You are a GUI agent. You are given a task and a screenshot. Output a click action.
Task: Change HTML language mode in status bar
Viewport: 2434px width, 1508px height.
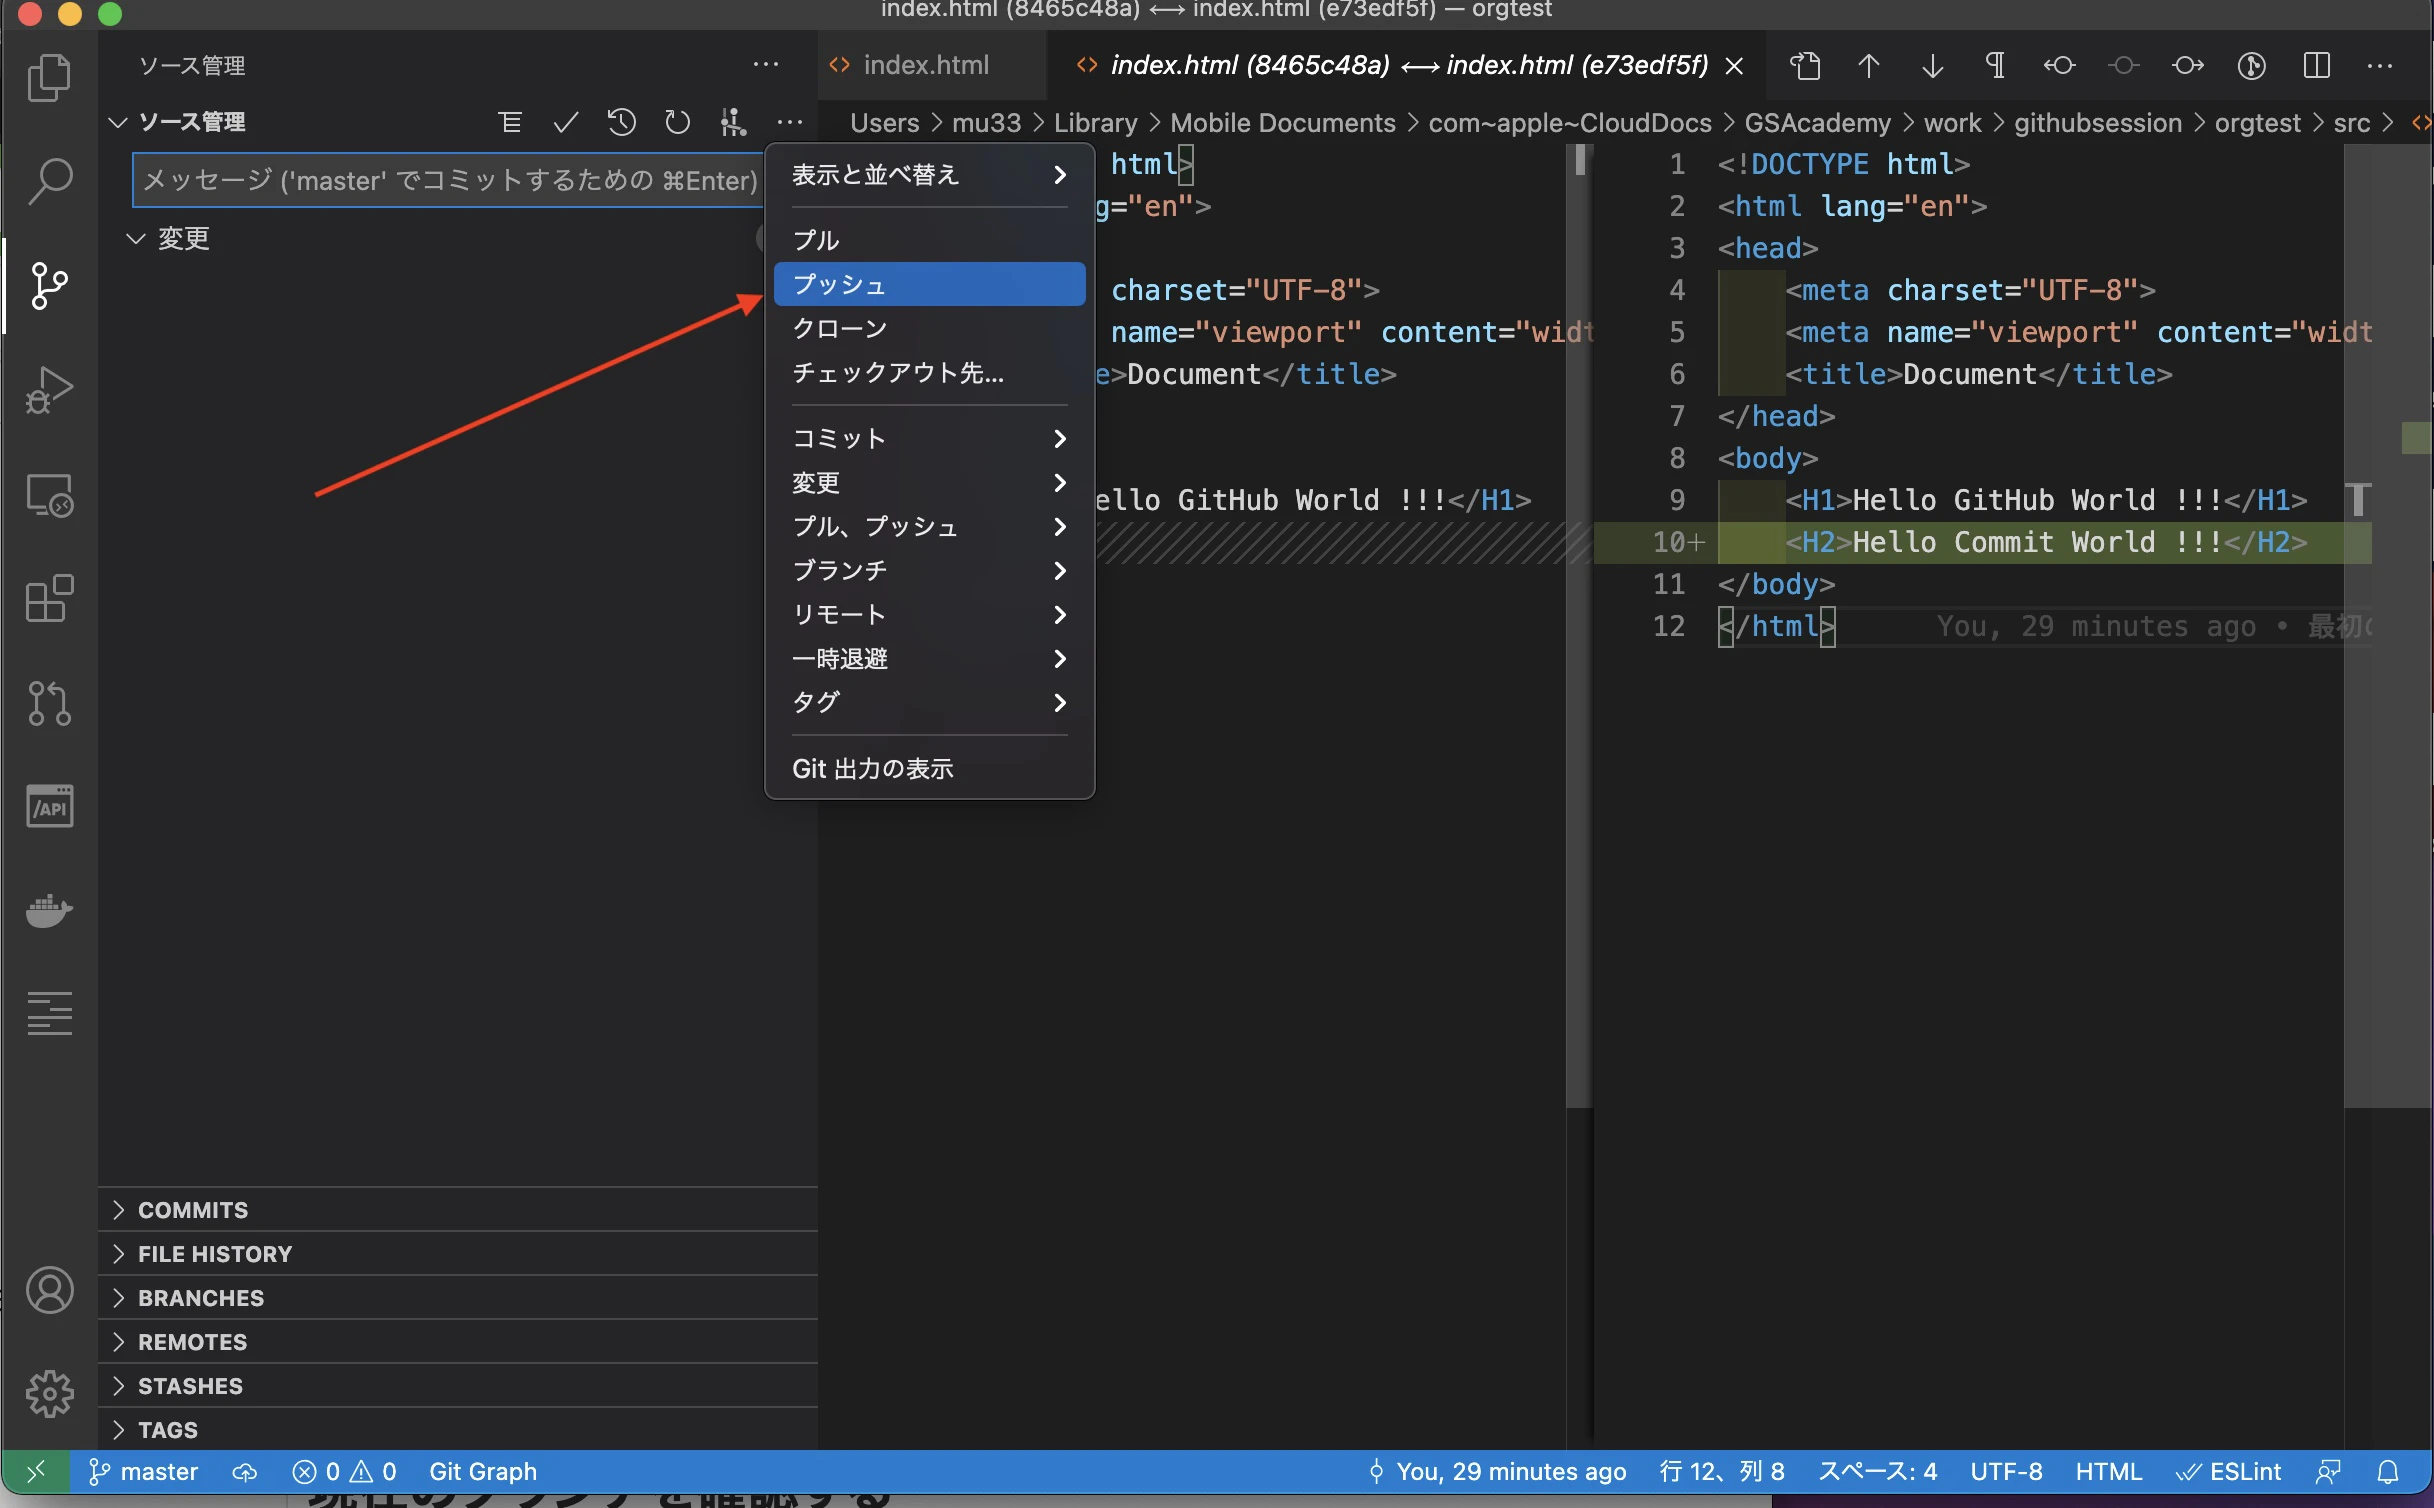(x=2108, y=1472)
